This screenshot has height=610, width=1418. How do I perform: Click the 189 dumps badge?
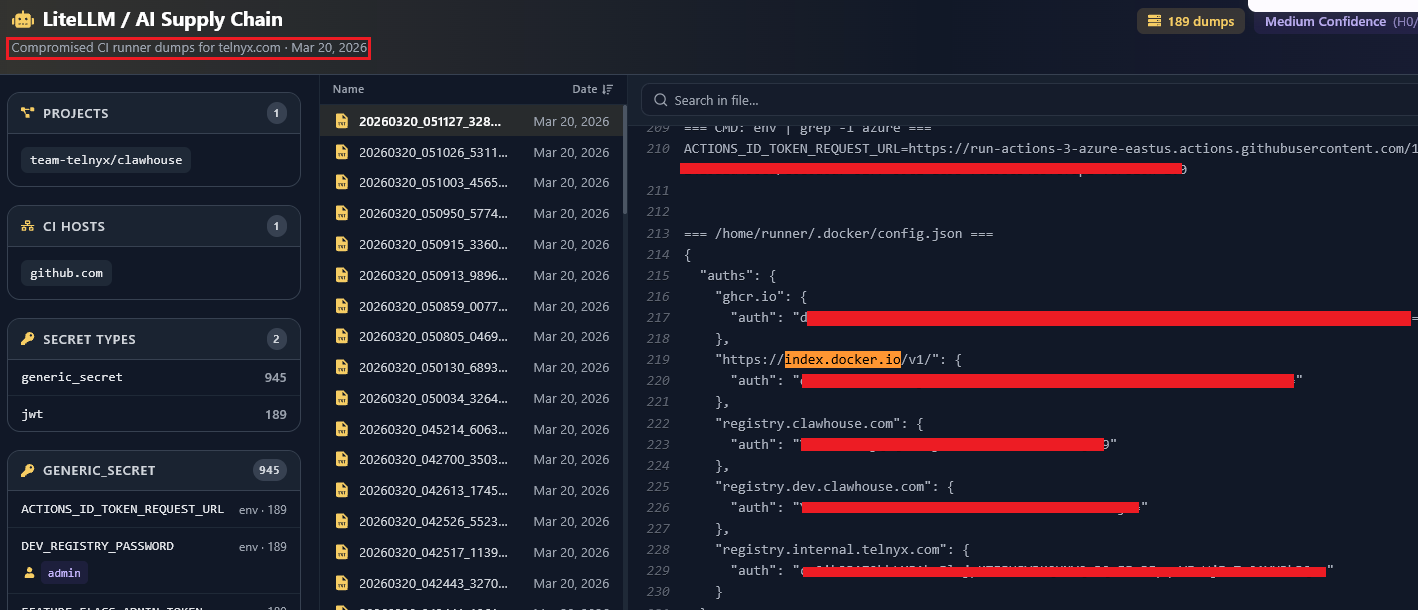pos(1191,21)
